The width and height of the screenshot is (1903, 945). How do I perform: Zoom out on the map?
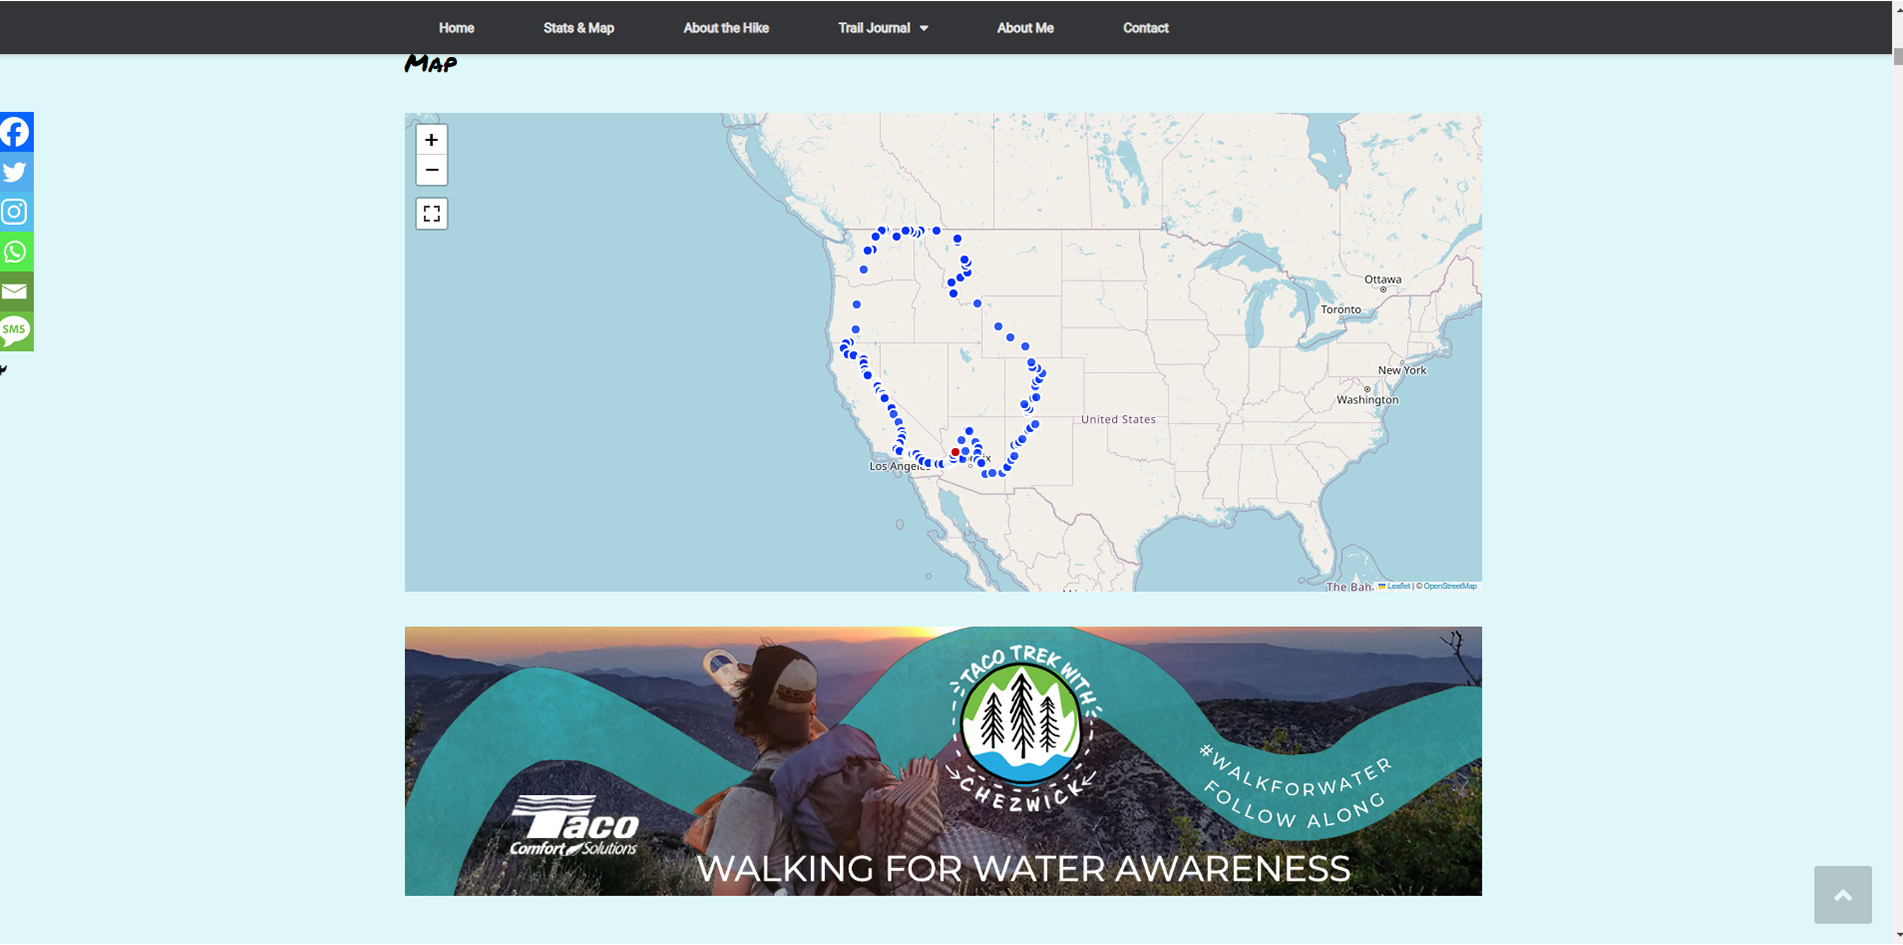point(432,170)
